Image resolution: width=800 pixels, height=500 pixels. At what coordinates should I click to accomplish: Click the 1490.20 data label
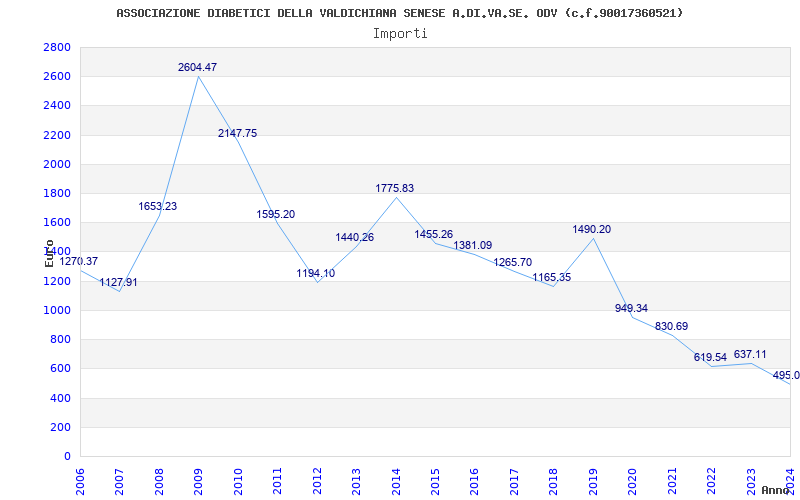pyautogui.click(x=592, y=230)
